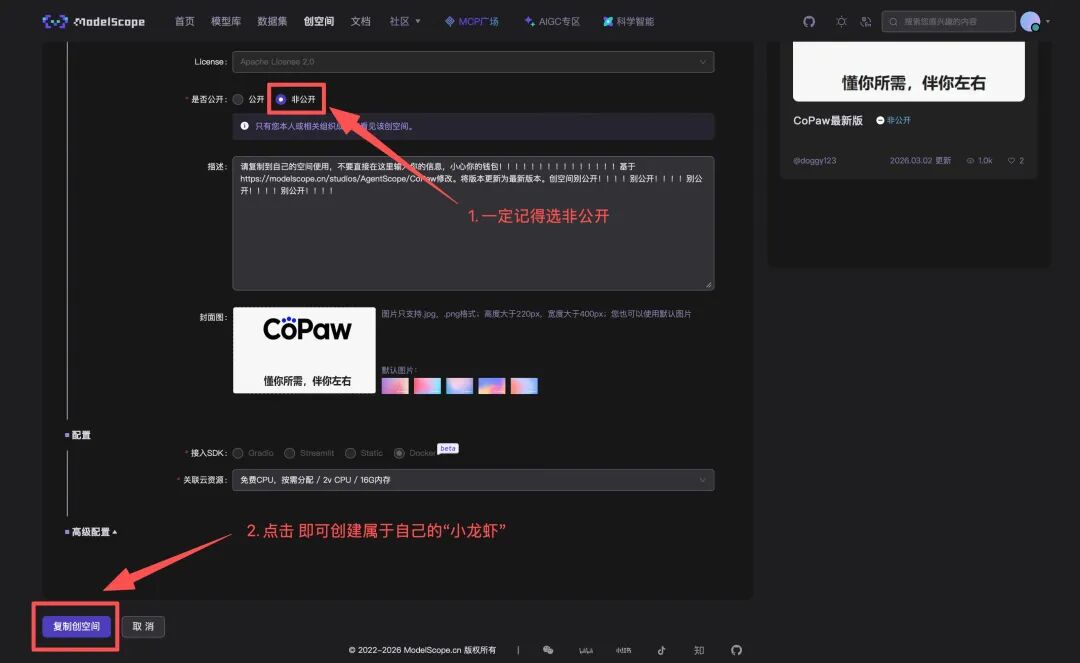Pick the fourth default cover image swatch

(x=492, y=386)
